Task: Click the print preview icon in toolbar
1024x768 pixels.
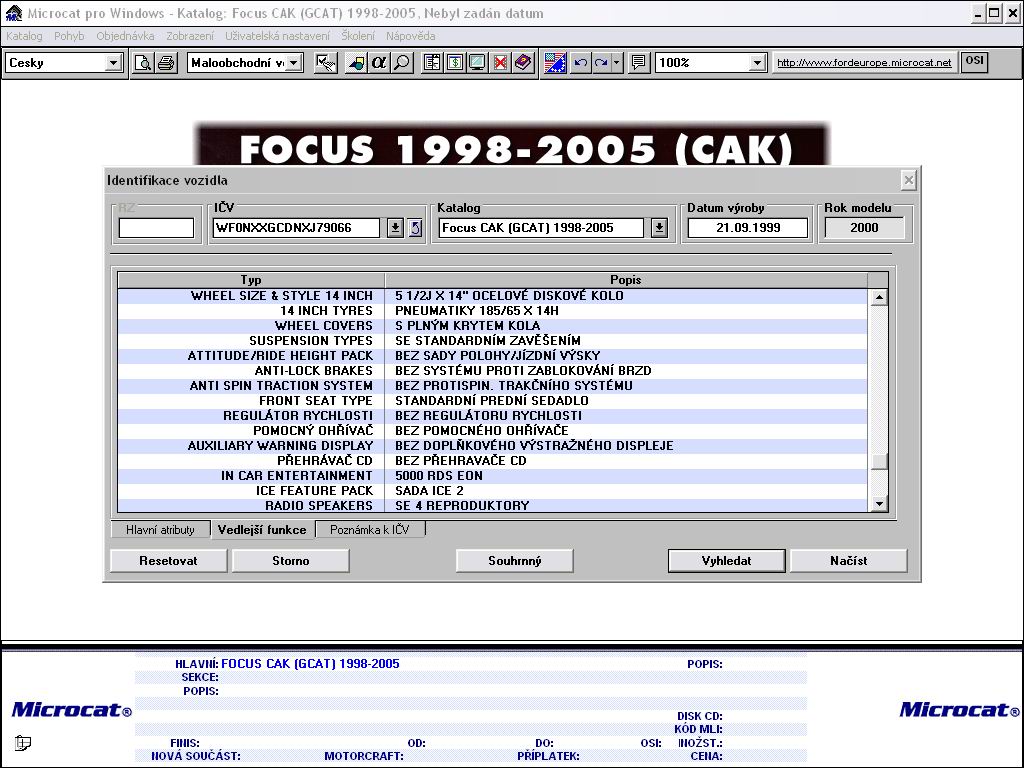Action: point(143,63)
